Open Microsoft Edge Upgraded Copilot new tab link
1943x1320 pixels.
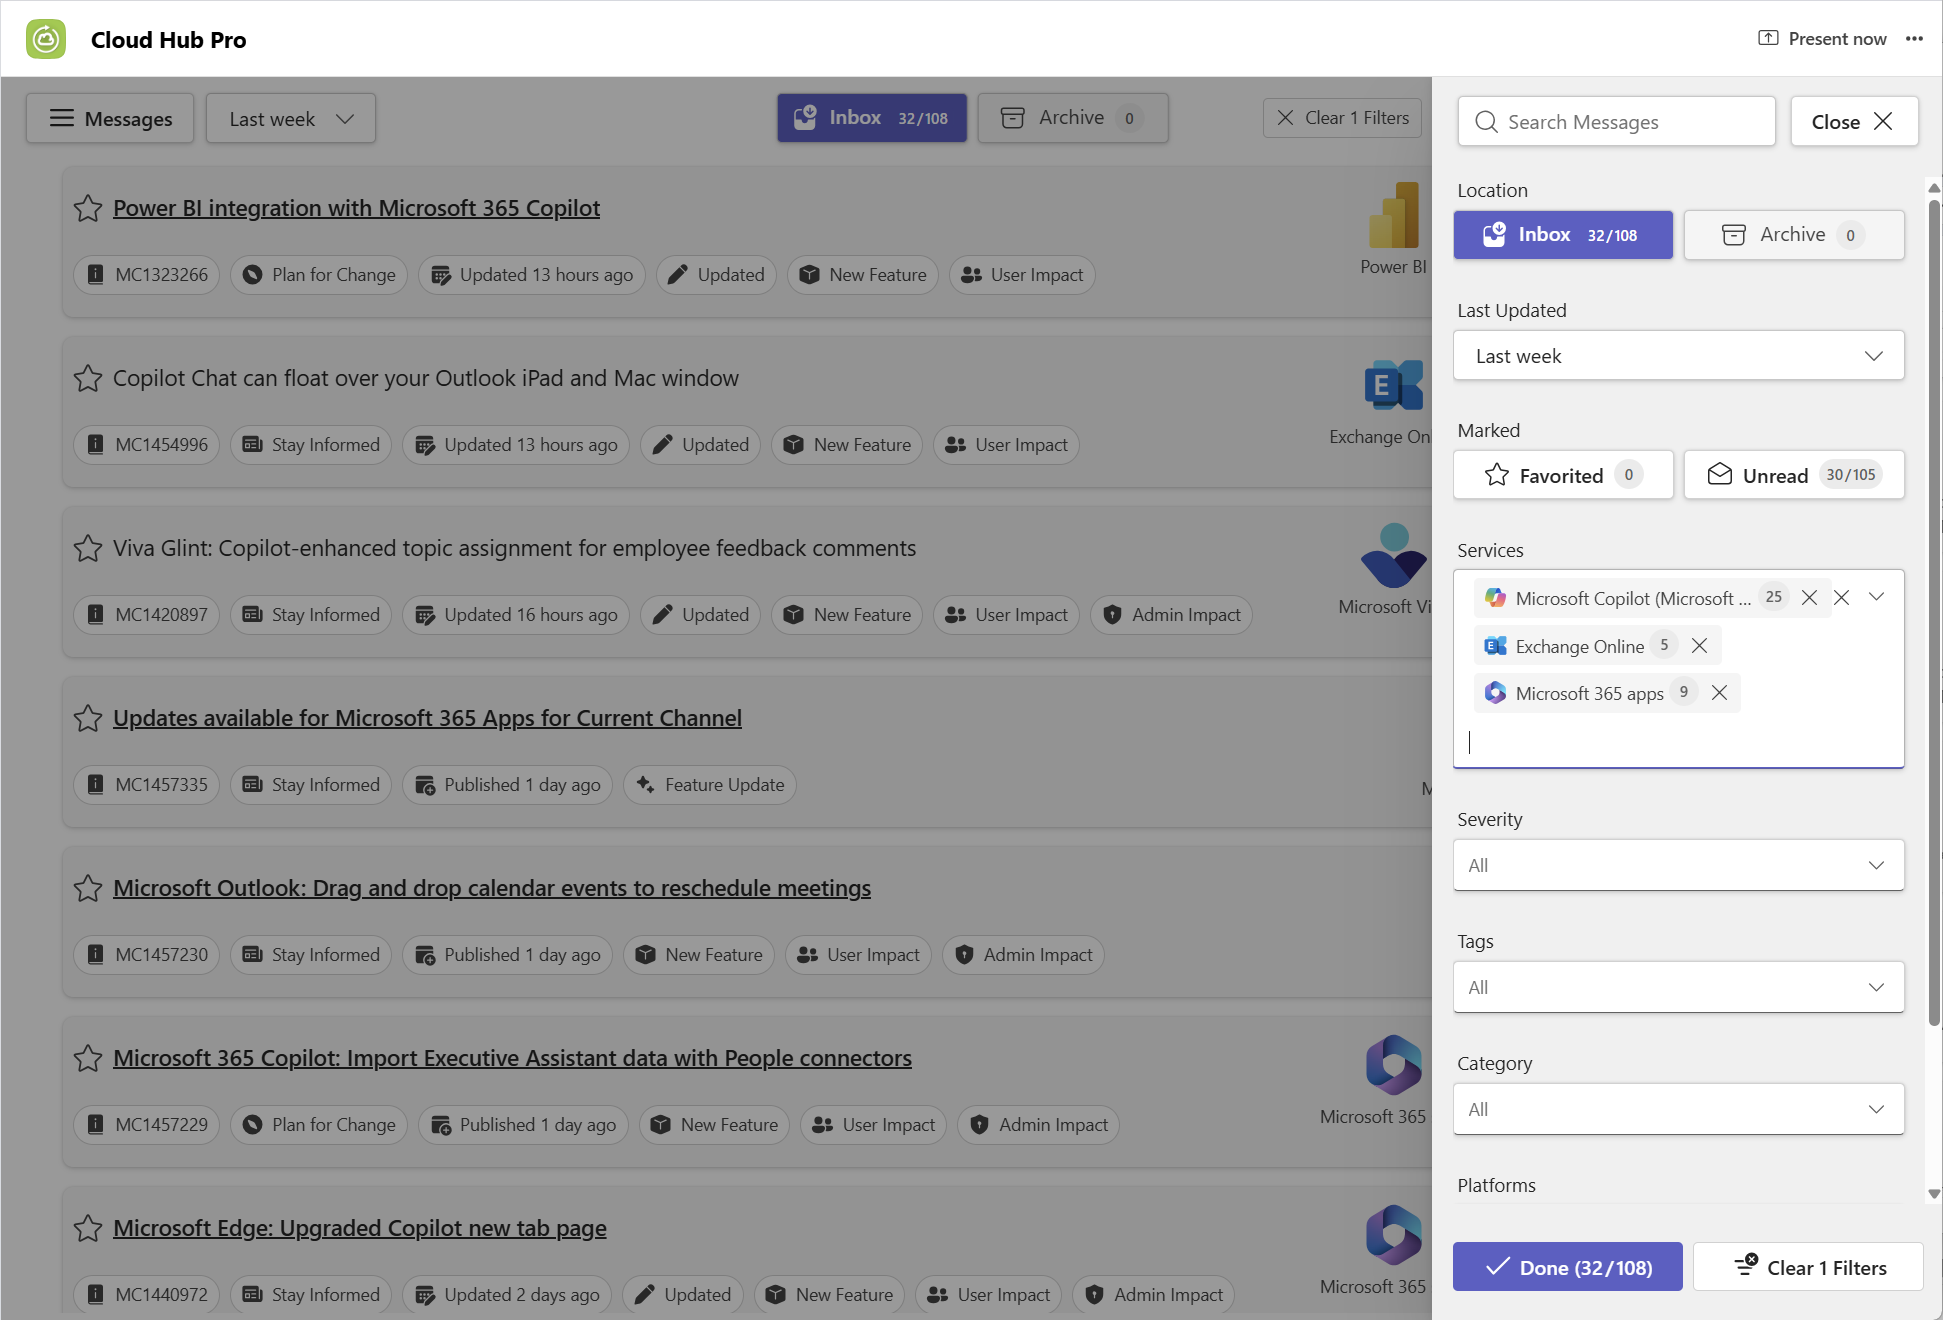pyautogui.click(x=360, y=1228)
